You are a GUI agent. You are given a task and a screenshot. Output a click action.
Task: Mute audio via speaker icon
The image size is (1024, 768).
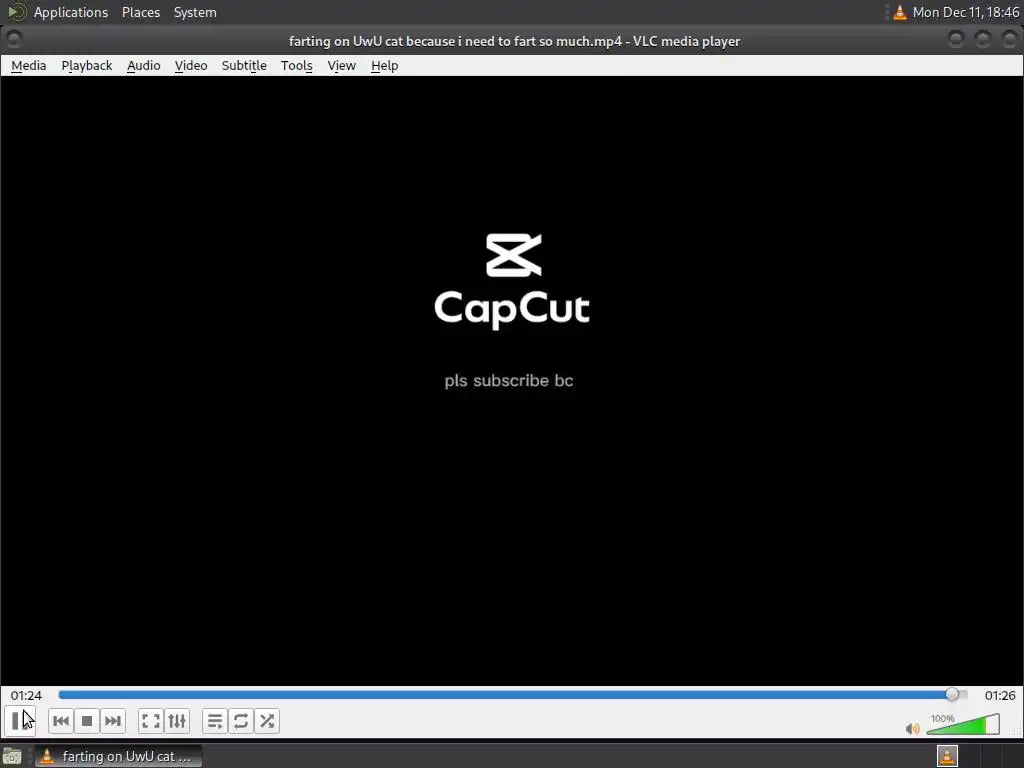point(912,728)
